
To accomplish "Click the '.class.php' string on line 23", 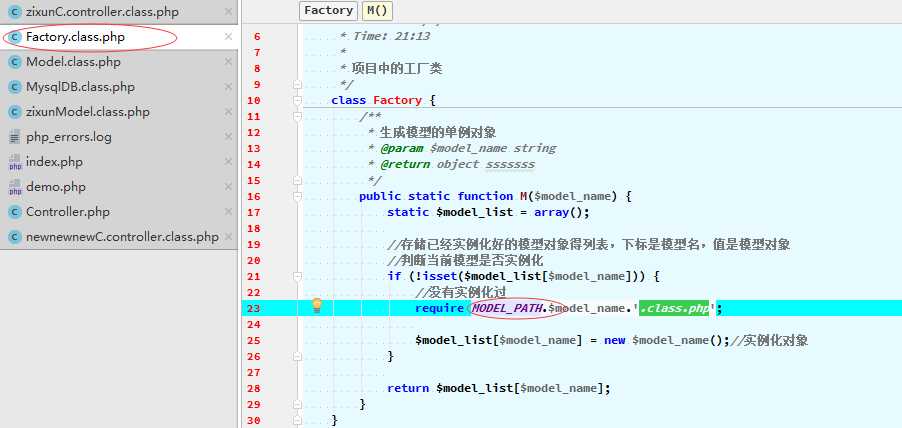I will [x=674, y=308].
